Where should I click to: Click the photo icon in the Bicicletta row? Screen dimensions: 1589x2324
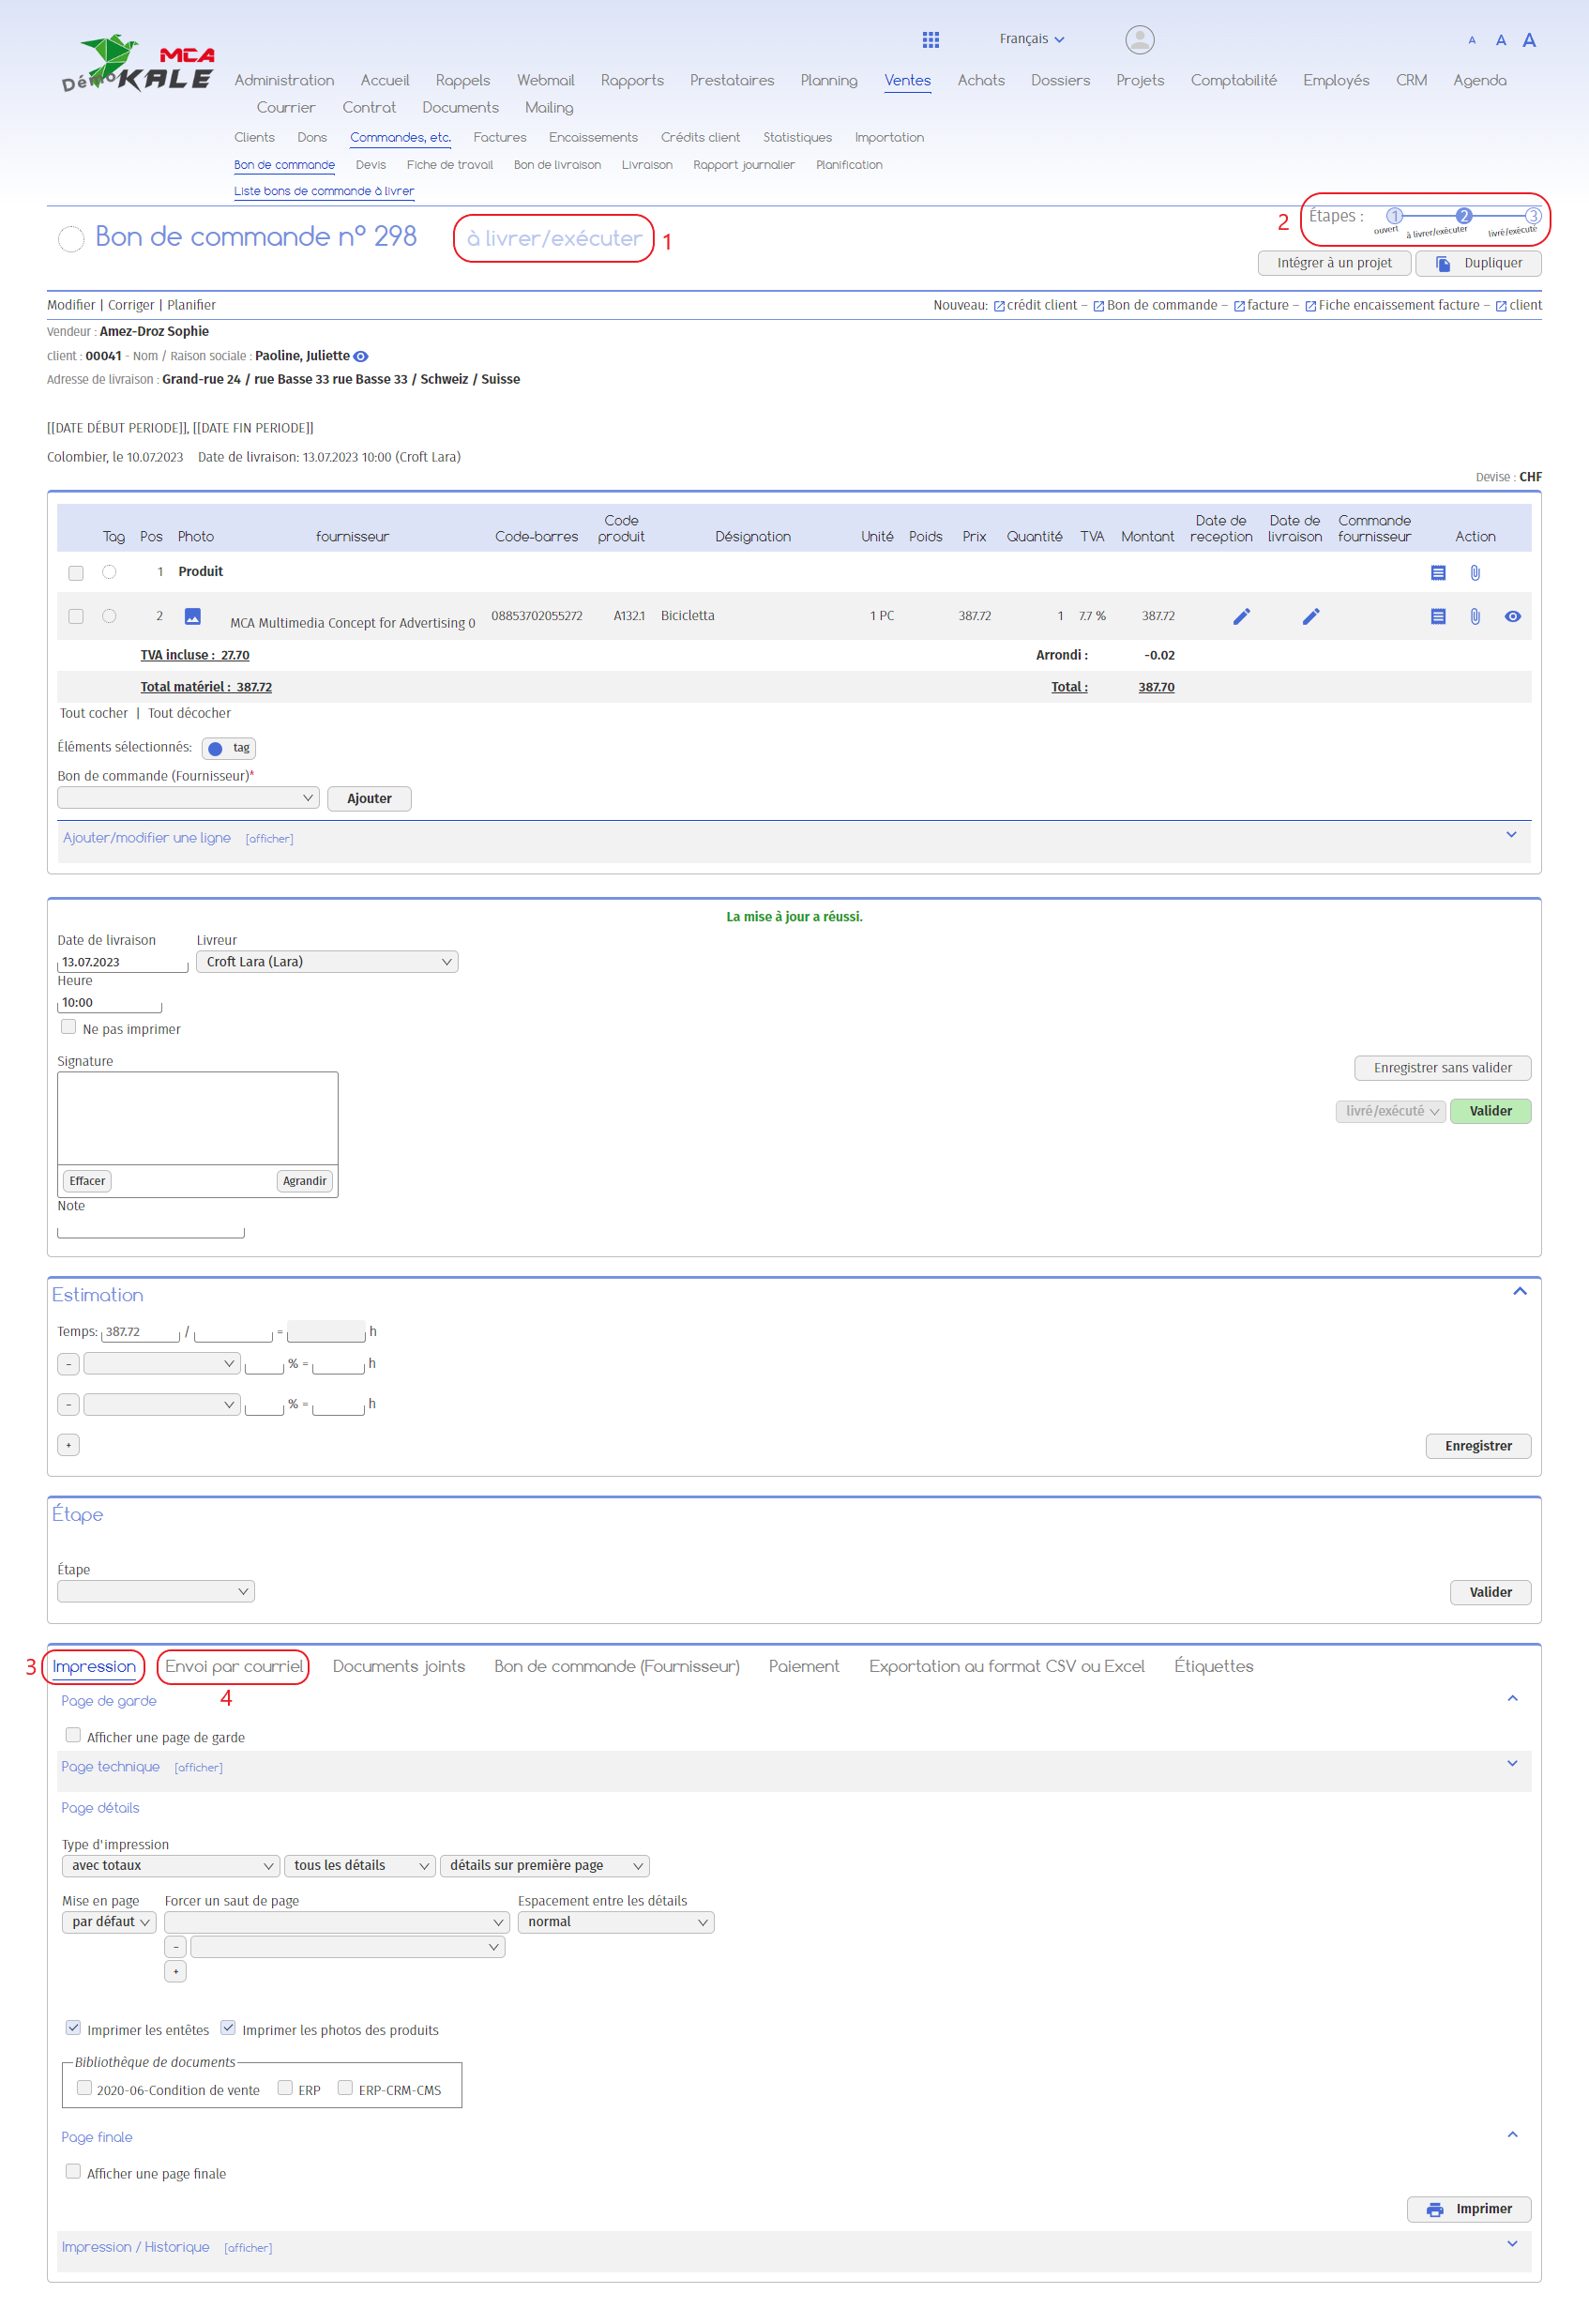193,616
